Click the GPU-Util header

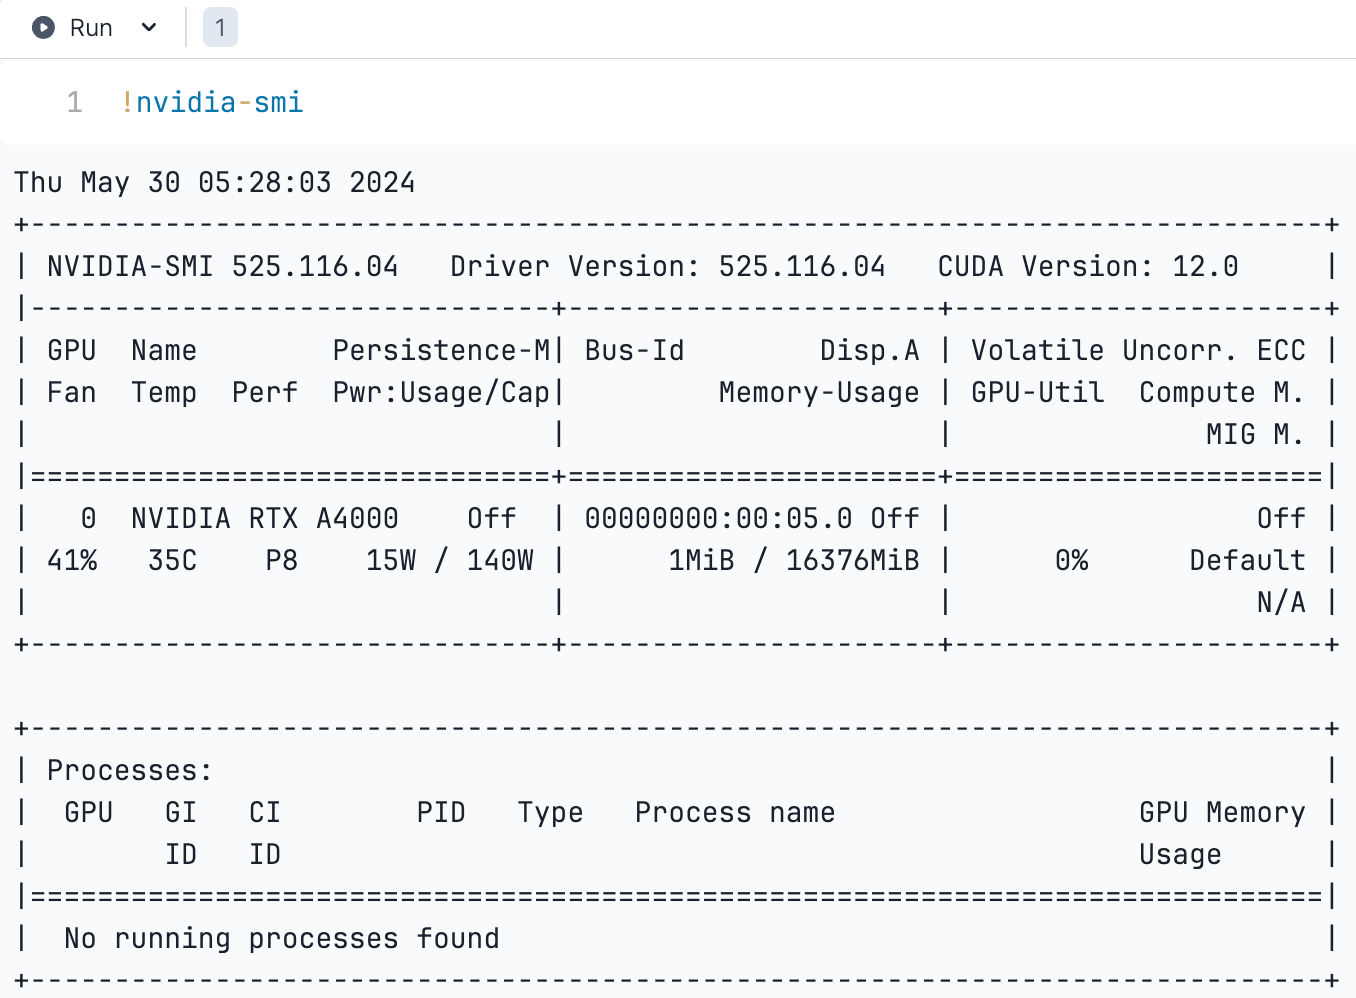(1037, 392)
